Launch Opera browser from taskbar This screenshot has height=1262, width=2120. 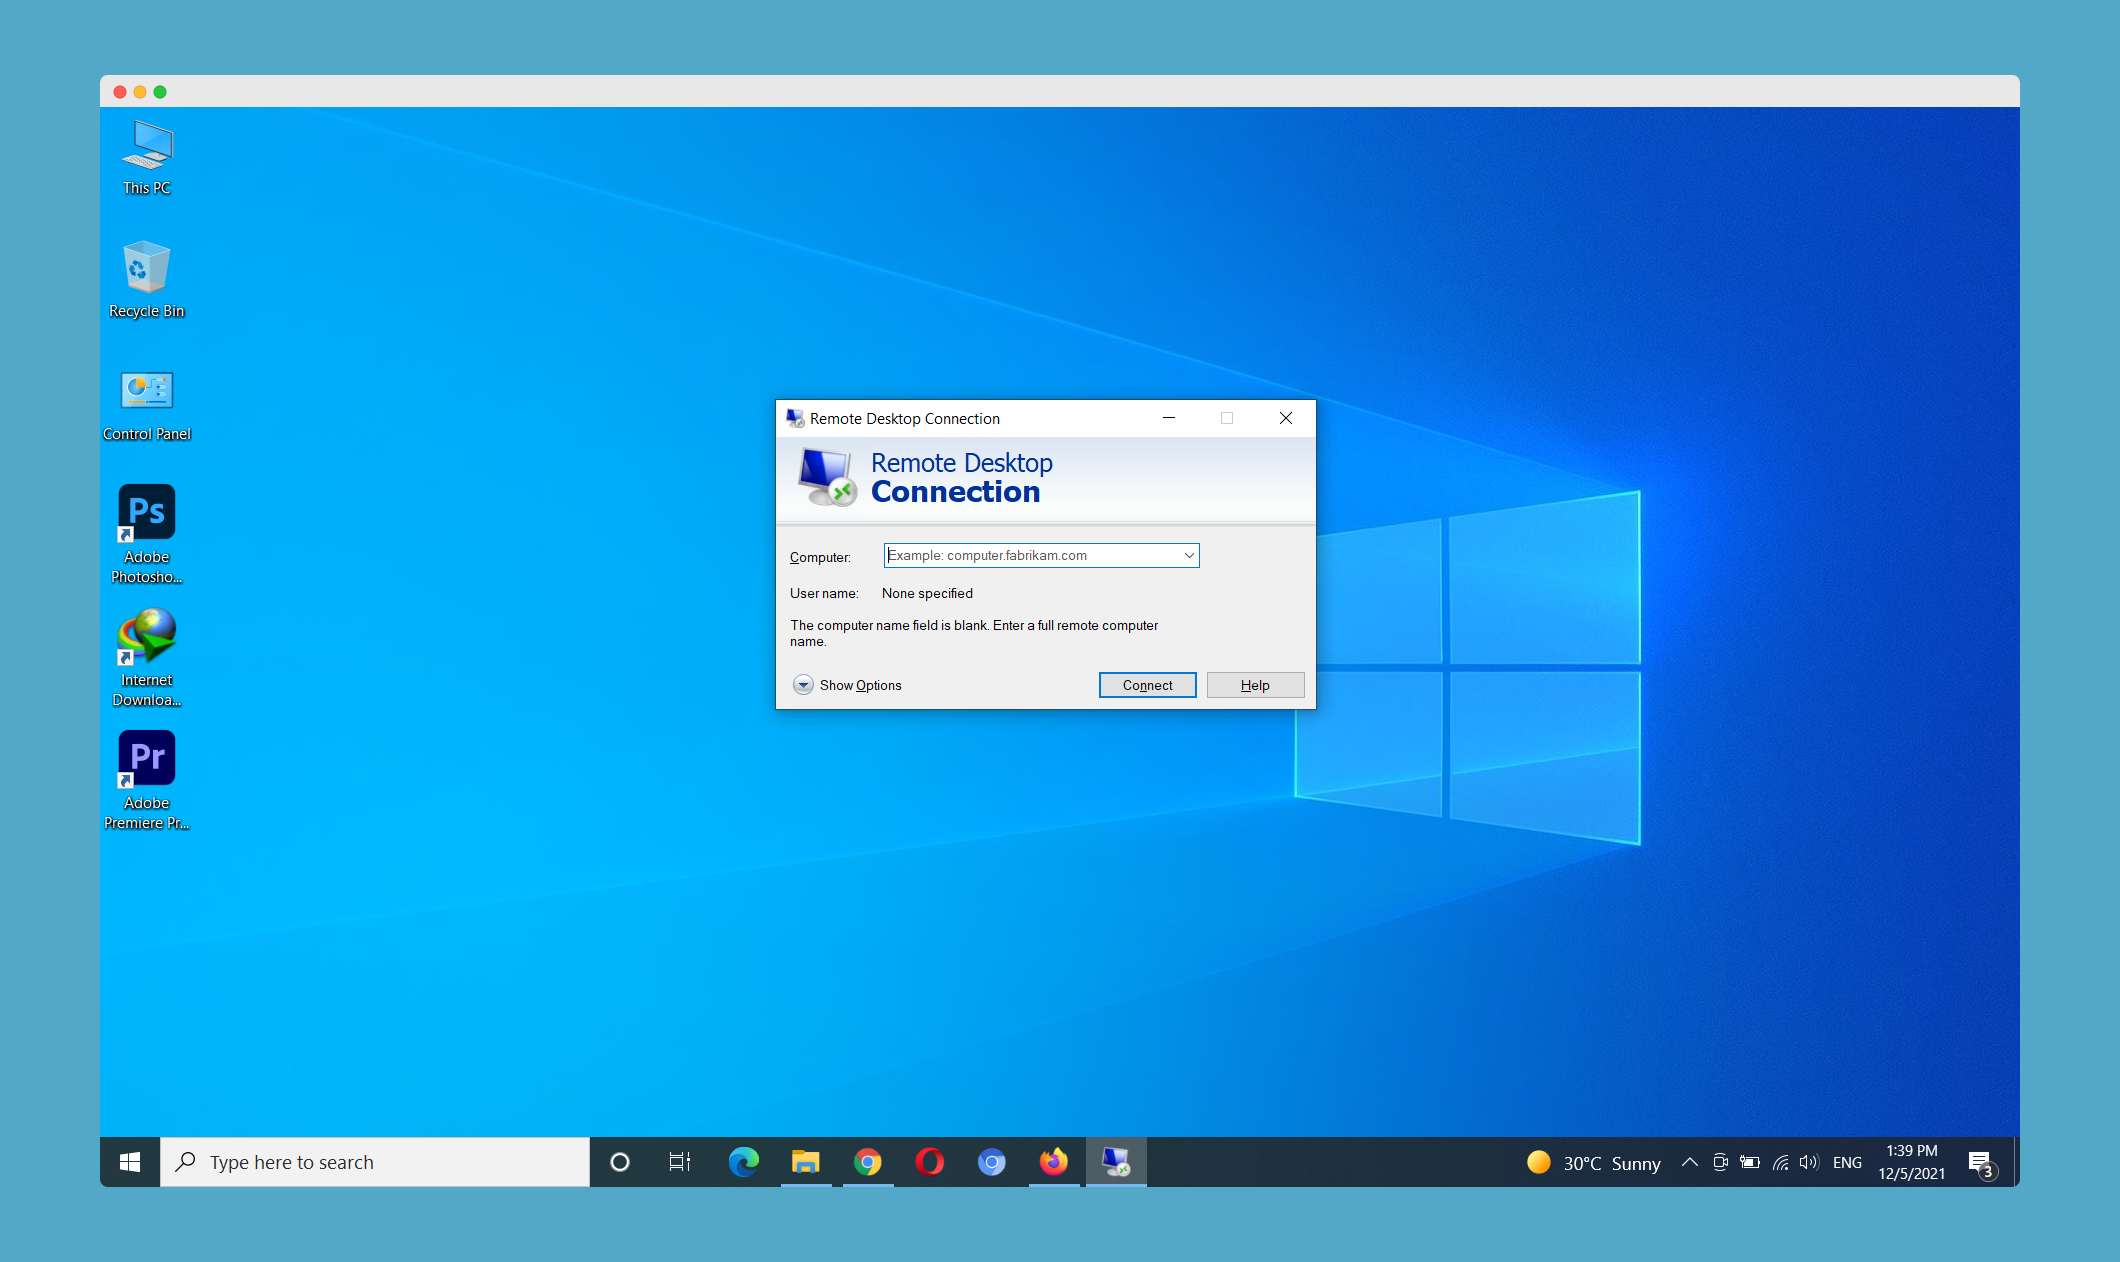point(930,1162)
